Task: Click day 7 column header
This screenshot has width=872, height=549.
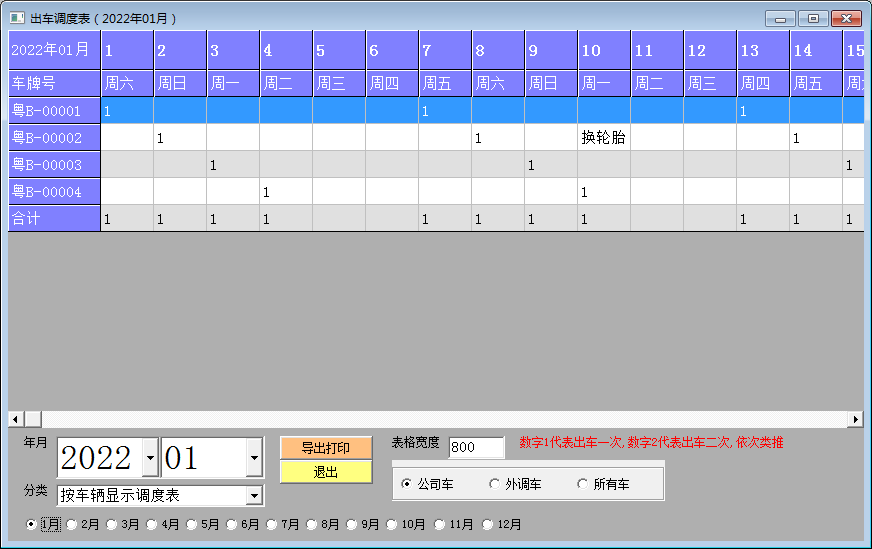Action: click(x=445, y=50)
